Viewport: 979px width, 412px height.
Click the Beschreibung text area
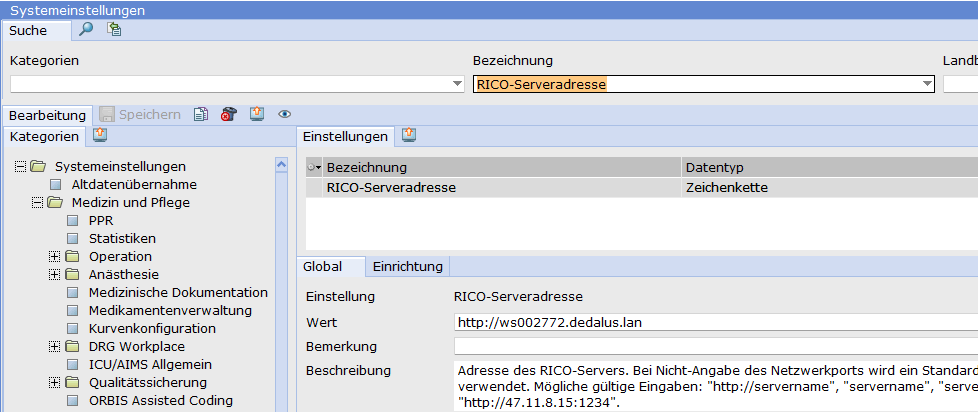coord(716,386)
